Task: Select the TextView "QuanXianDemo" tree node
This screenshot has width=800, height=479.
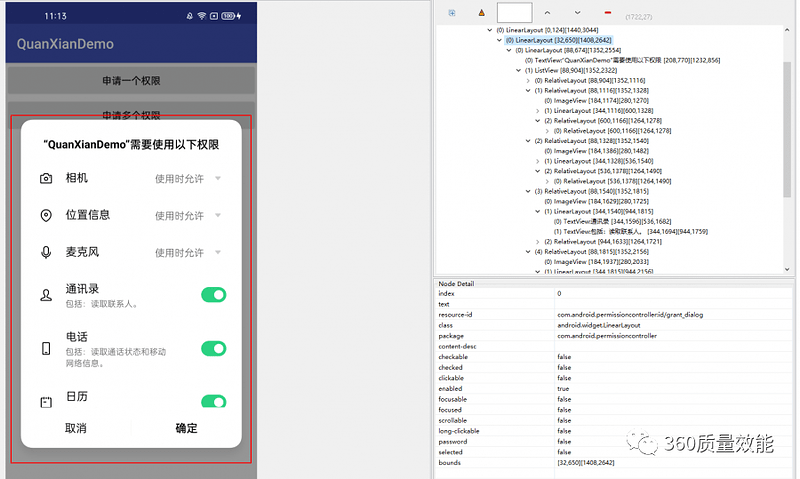Action: (x=622, y=60)
